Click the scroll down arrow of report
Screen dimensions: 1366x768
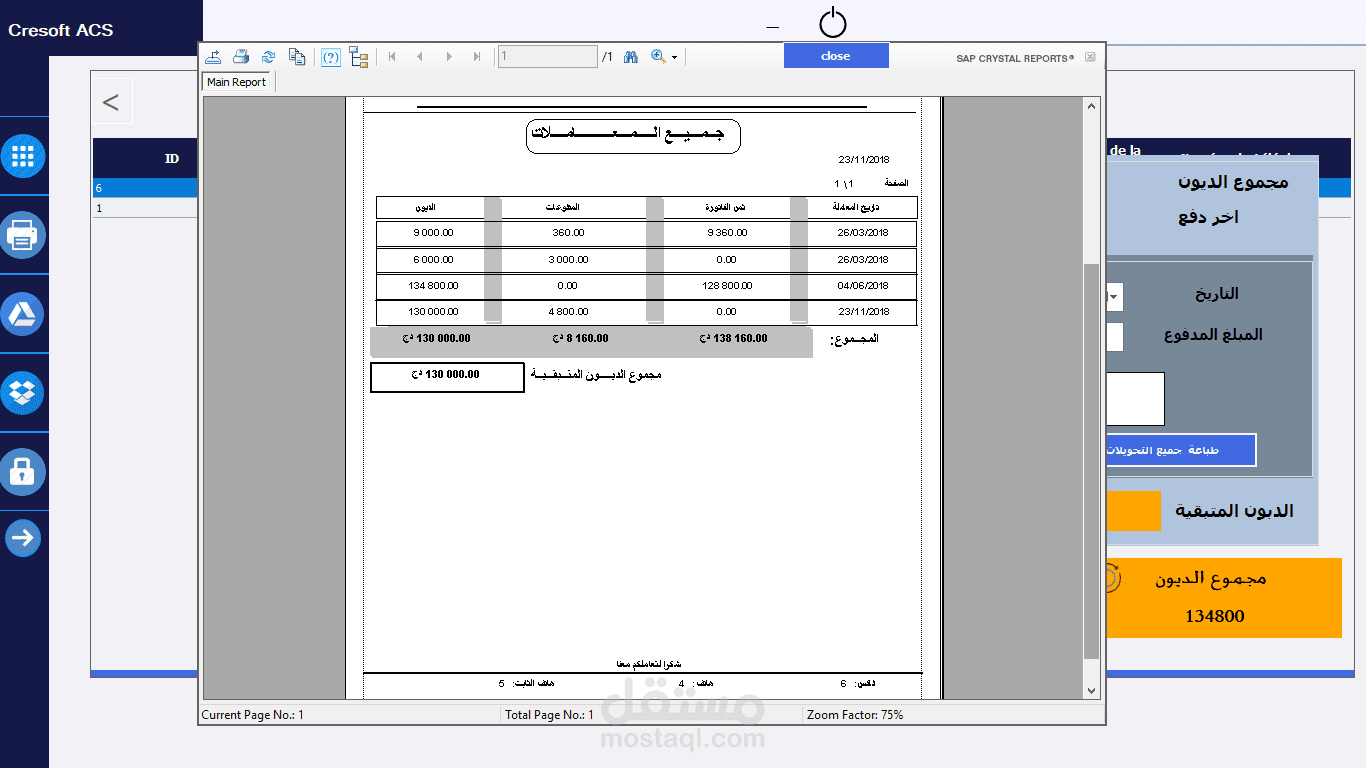click(x=1091, y=690)
